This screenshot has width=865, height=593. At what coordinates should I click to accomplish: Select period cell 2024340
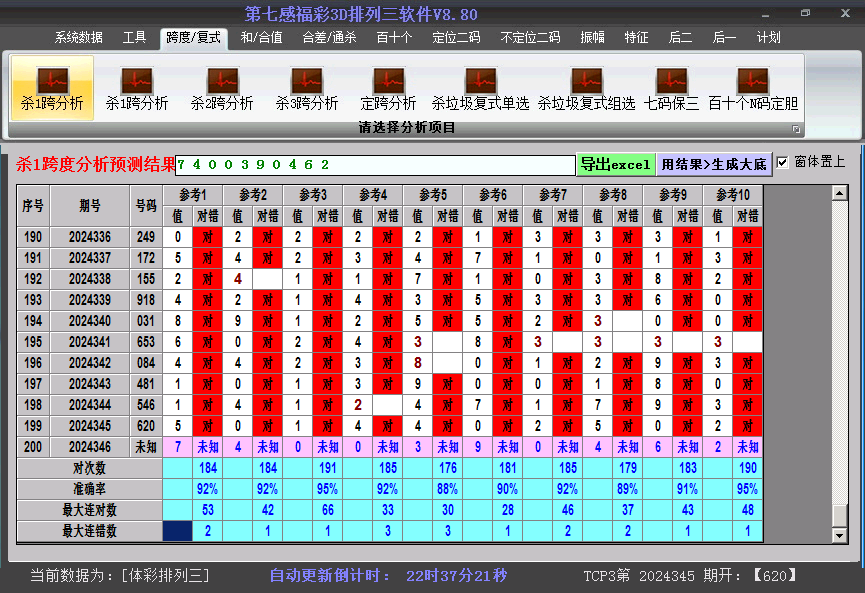[x=90, y=321]
